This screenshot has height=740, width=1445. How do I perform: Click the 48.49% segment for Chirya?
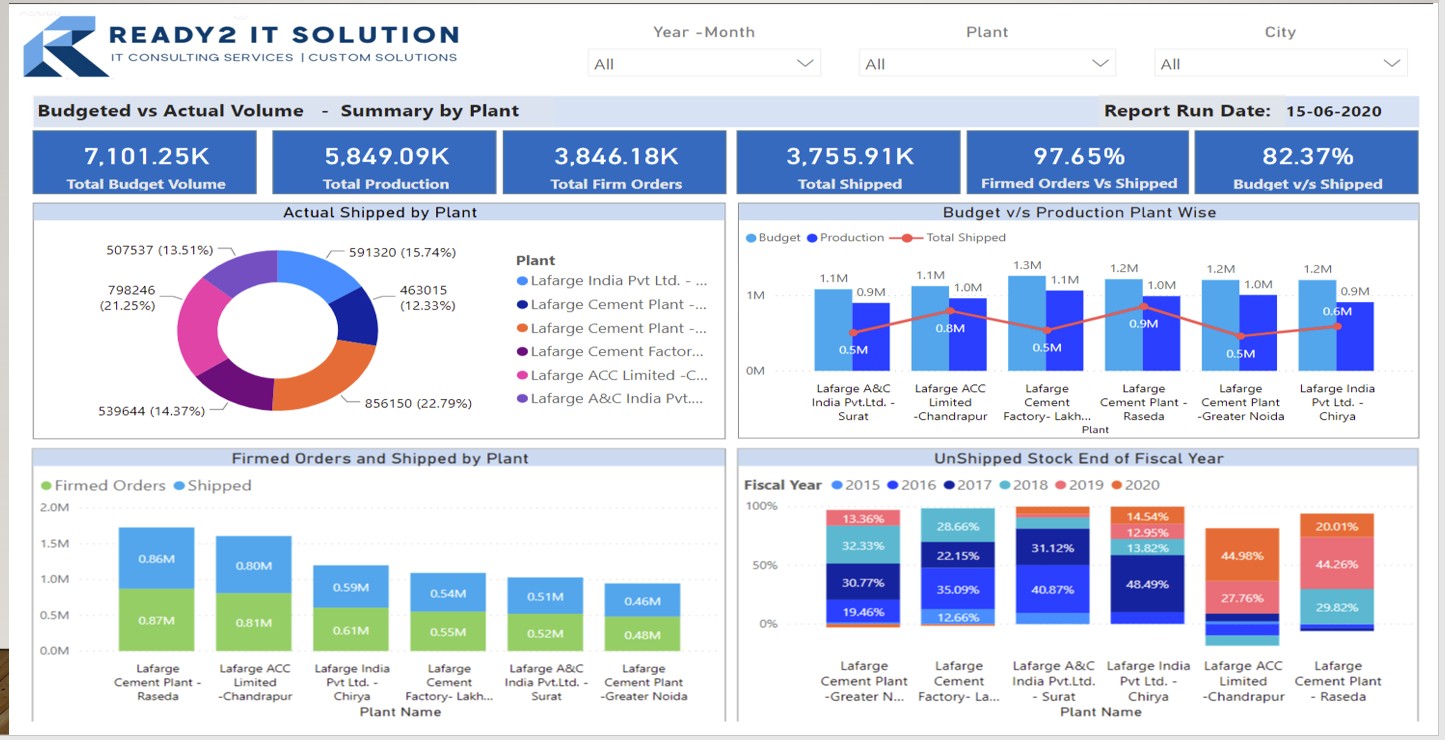click(1147, 584)
